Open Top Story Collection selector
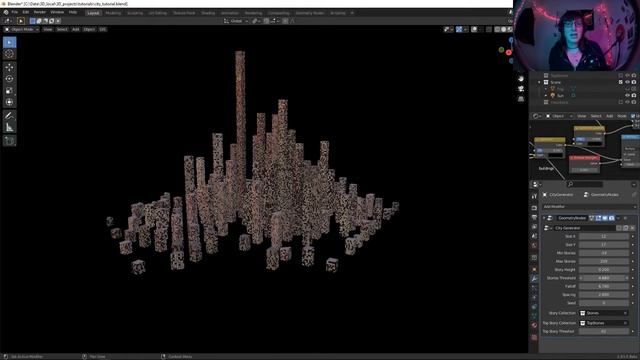This screenshot has width=640, height=360. [604, 323]
